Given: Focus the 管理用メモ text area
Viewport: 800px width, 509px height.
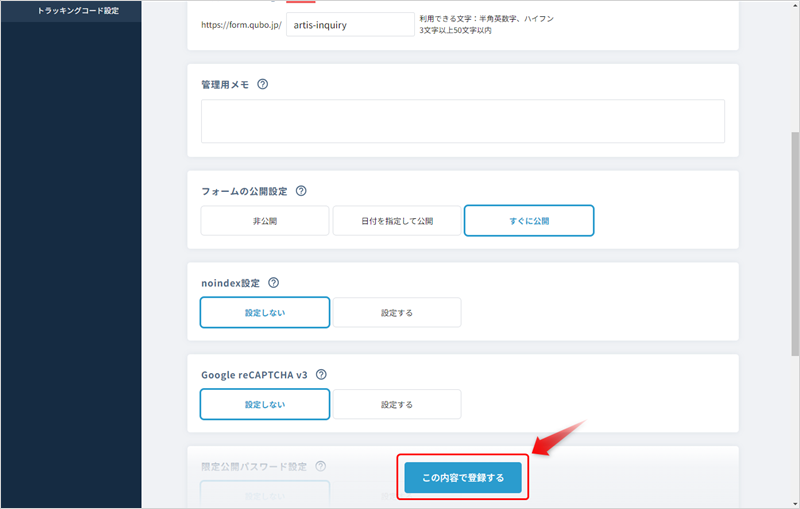Looking at the screenshot, I should click(x=463, y=121).
